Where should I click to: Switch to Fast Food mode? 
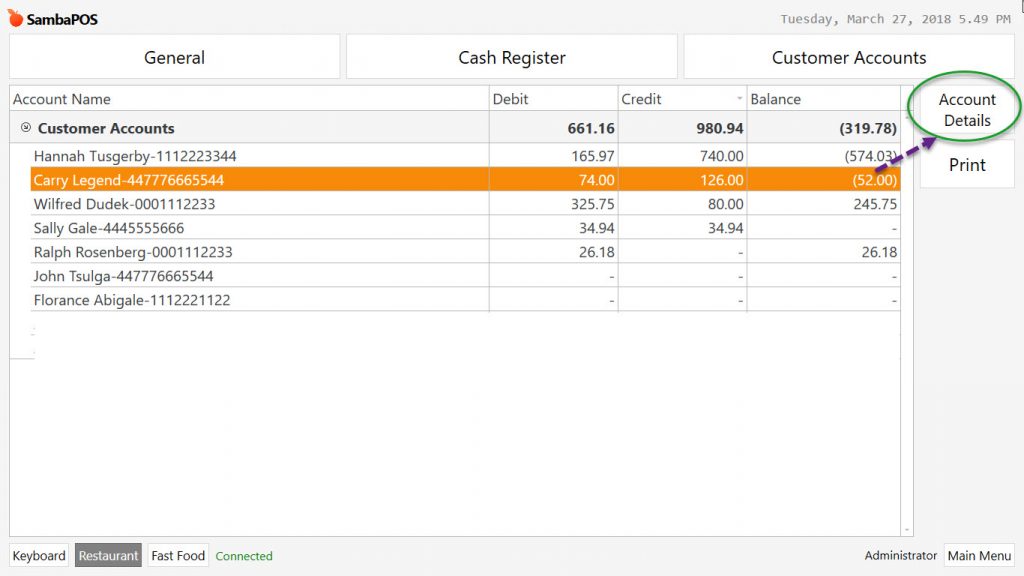point(178,556)
